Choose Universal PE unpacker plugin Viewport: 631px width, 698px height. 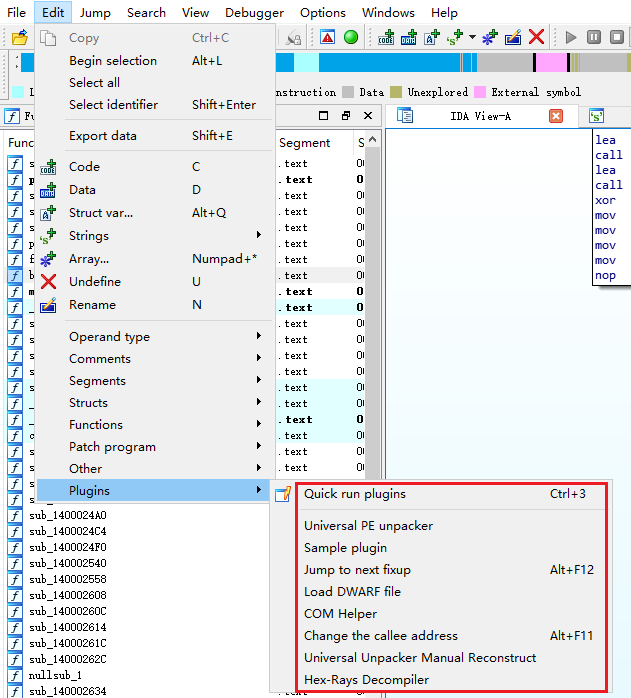pos(368,526)
